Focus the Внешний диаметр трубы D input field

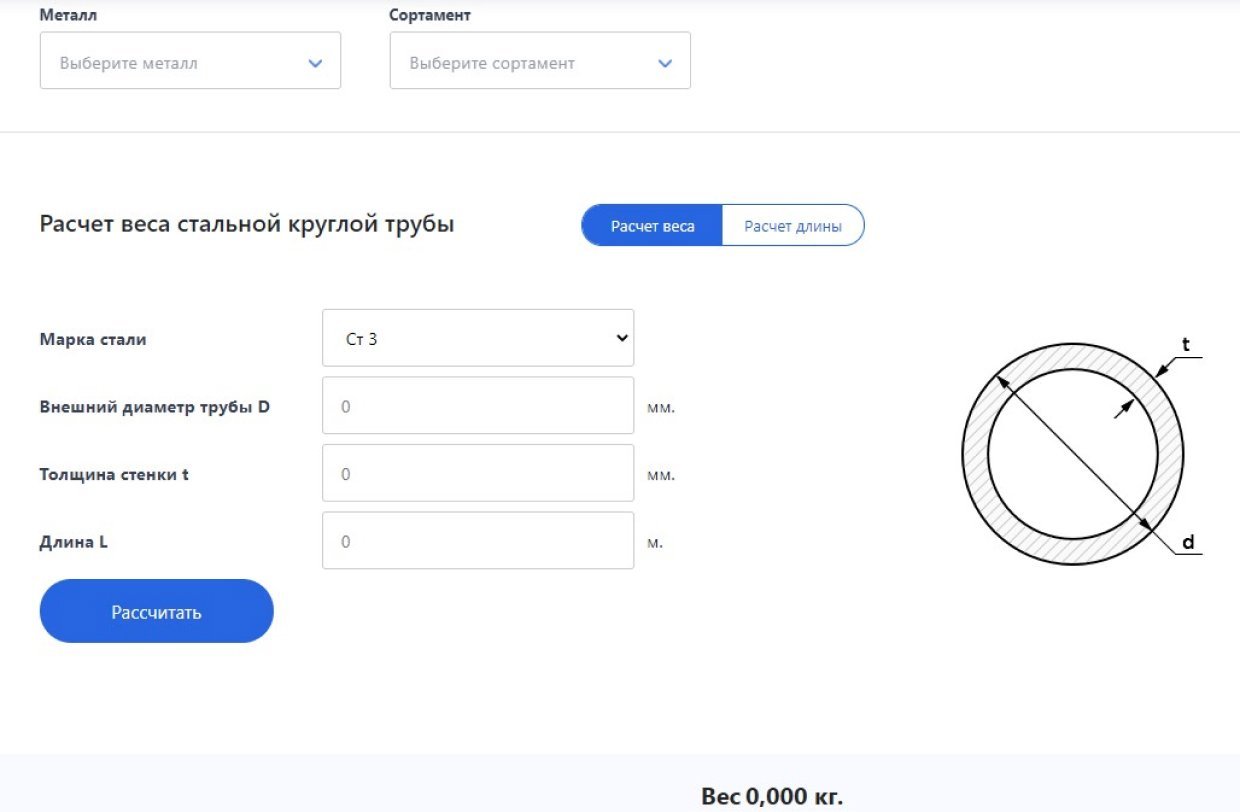478,406
